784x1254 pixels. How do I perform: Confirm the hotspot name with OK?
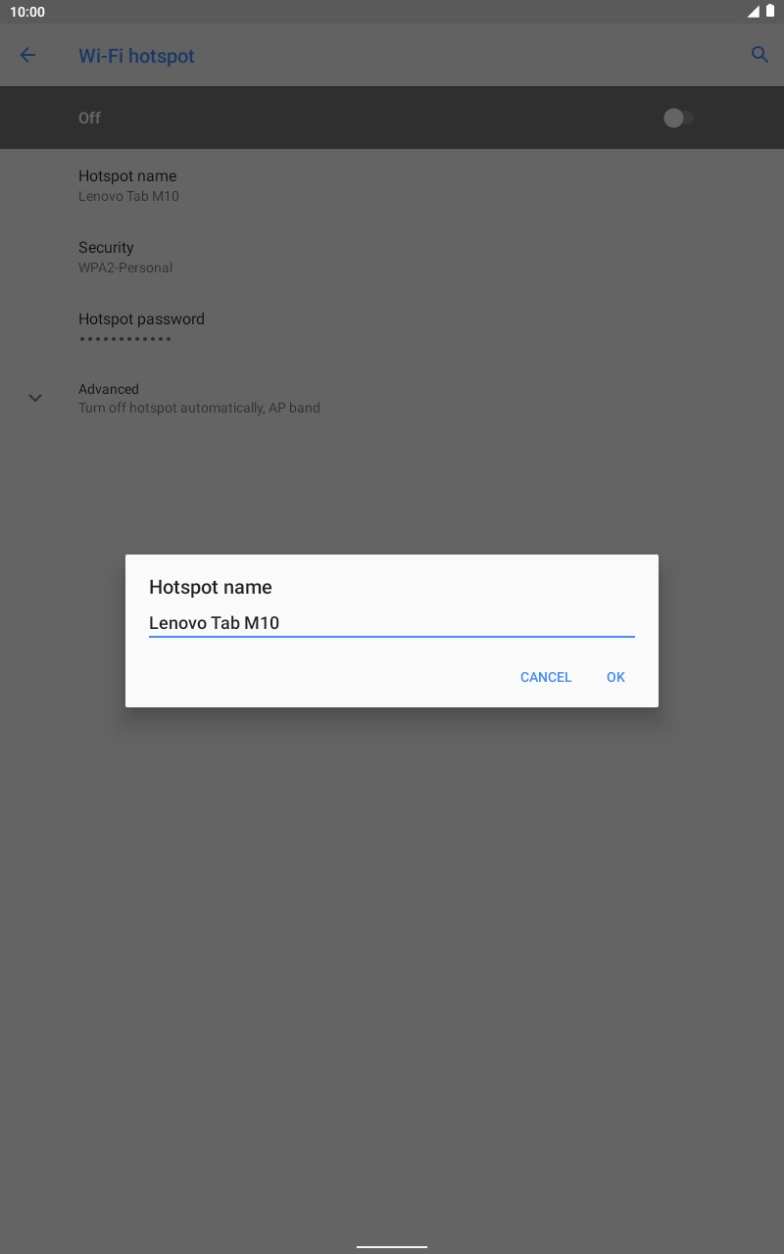click(616, 677)
